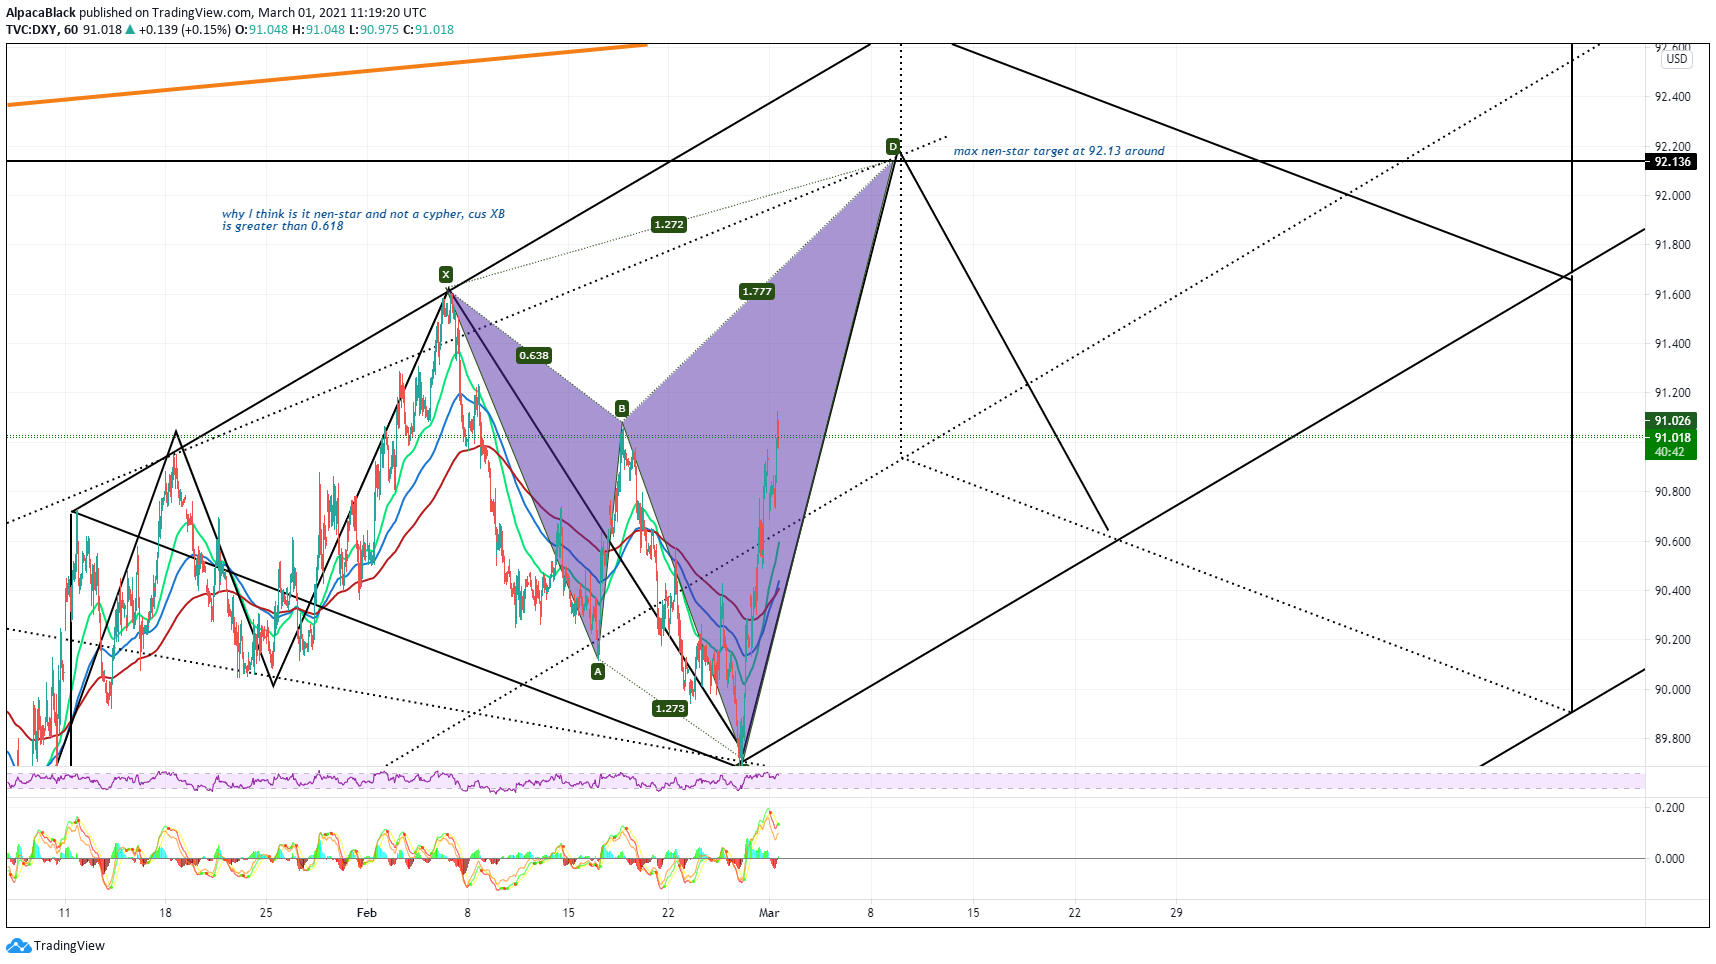Screen dimensions: 1716x964
Task: Click the 89.800 price axis label
Action: click(1672, 739)
